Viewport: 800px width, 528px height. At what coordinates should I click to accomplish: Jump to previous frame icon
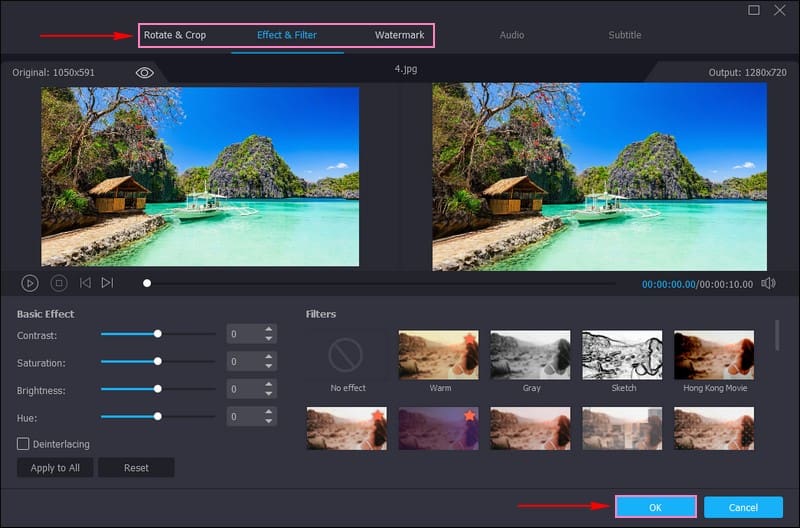85,283
